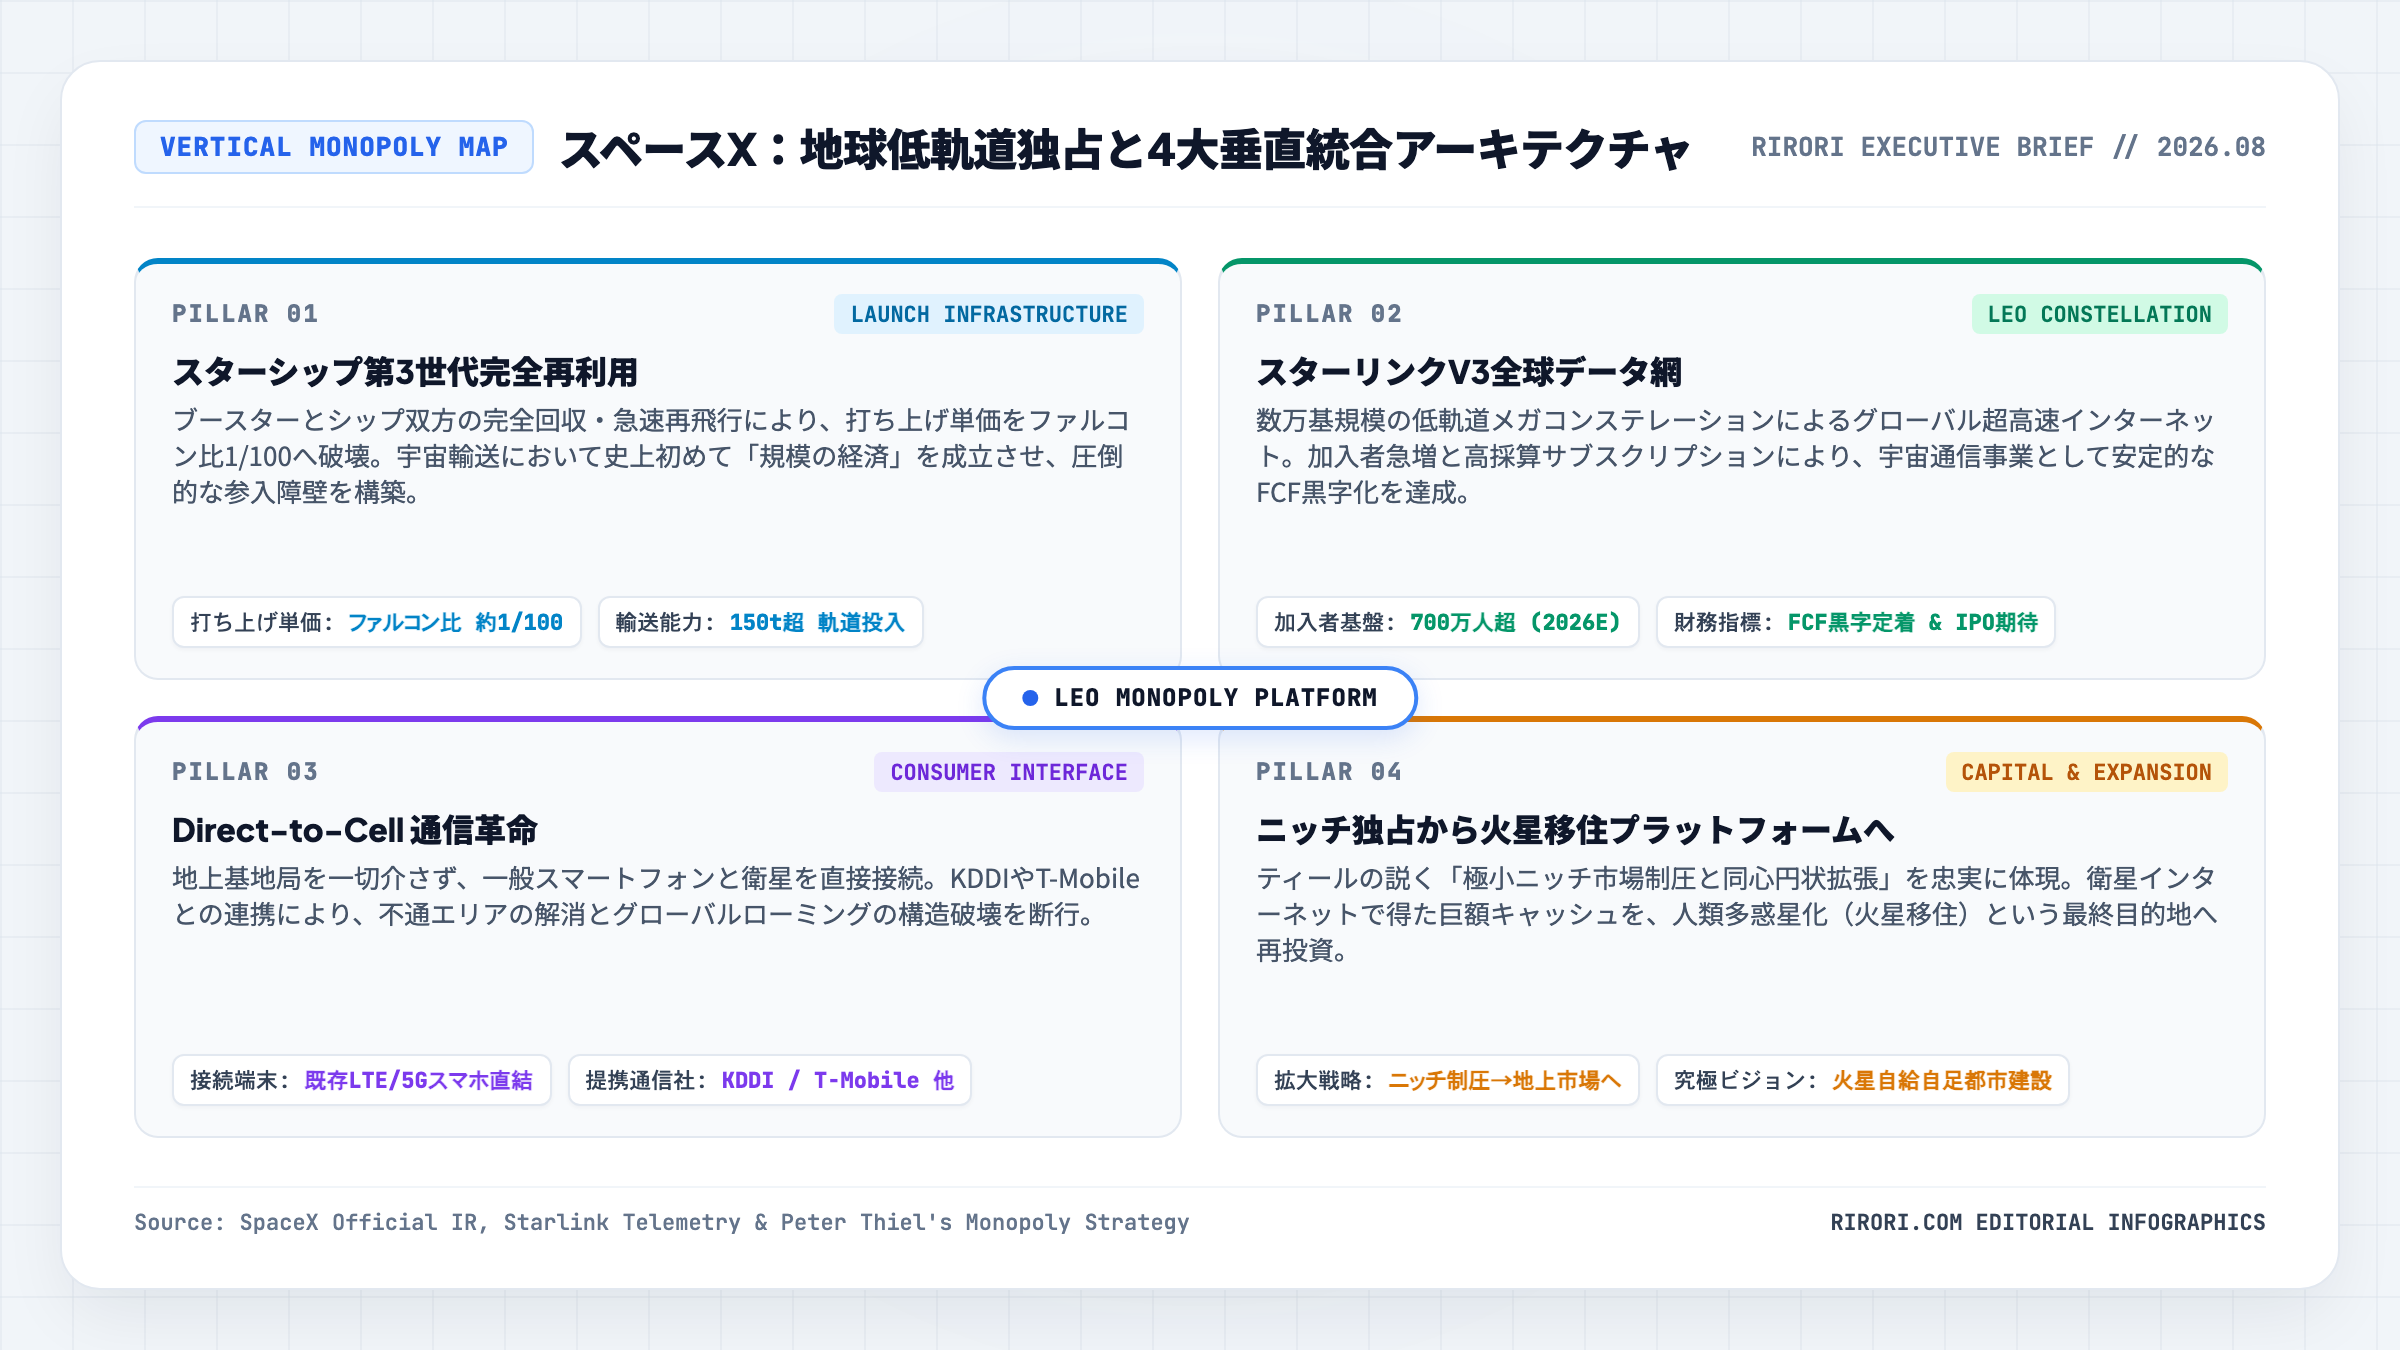Select the LAUNCH INFRASTRUCTURE tag
Image resolution: width=2400 pixels, height=1350 pixels.
tap(989, 314)
